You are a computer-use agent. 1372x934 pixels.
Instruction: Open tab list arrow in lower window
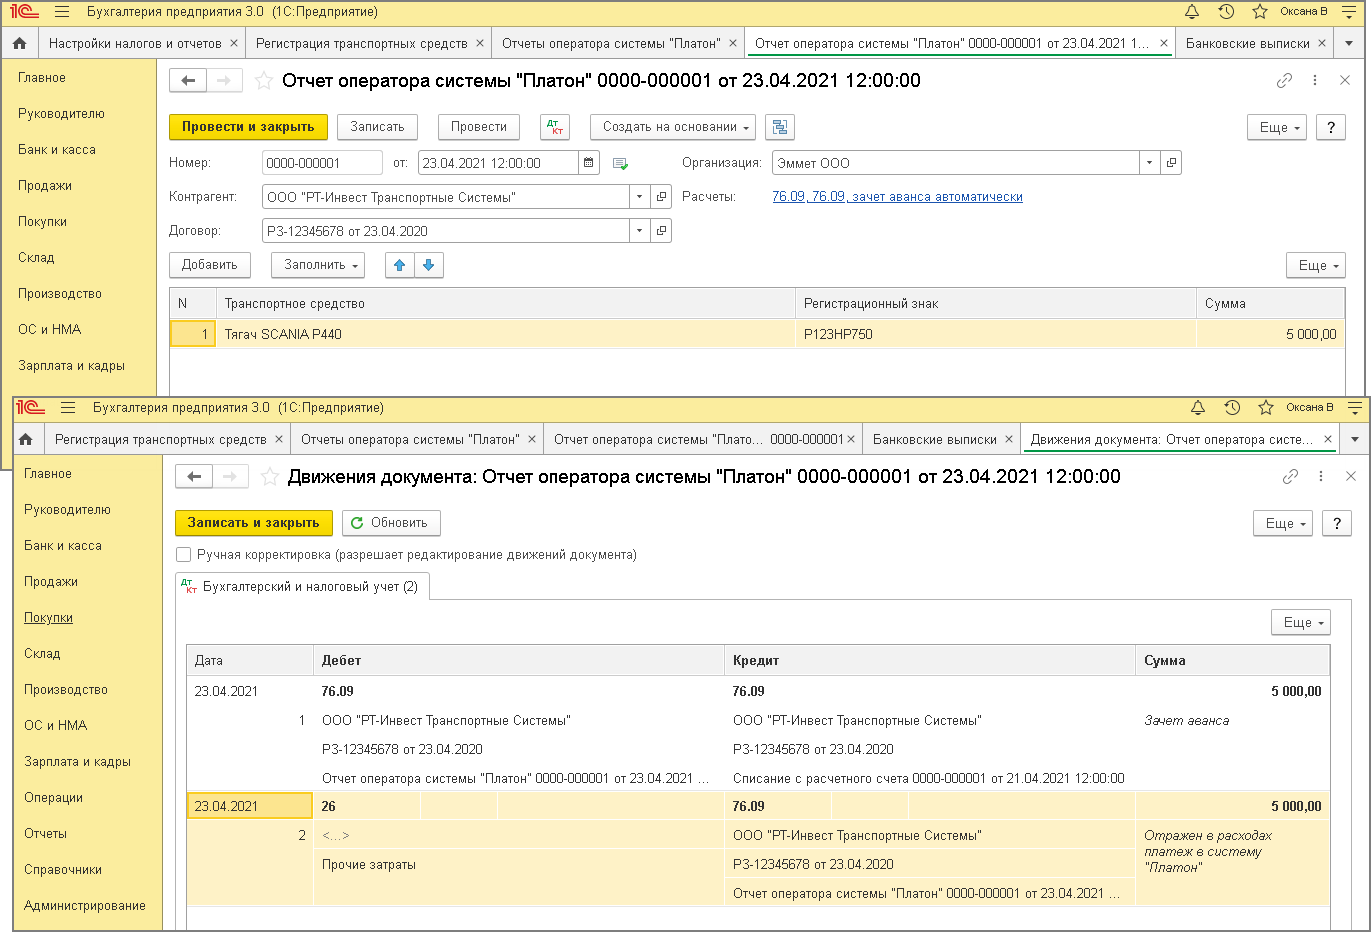pyautogui.click(x=1355, y=439)
